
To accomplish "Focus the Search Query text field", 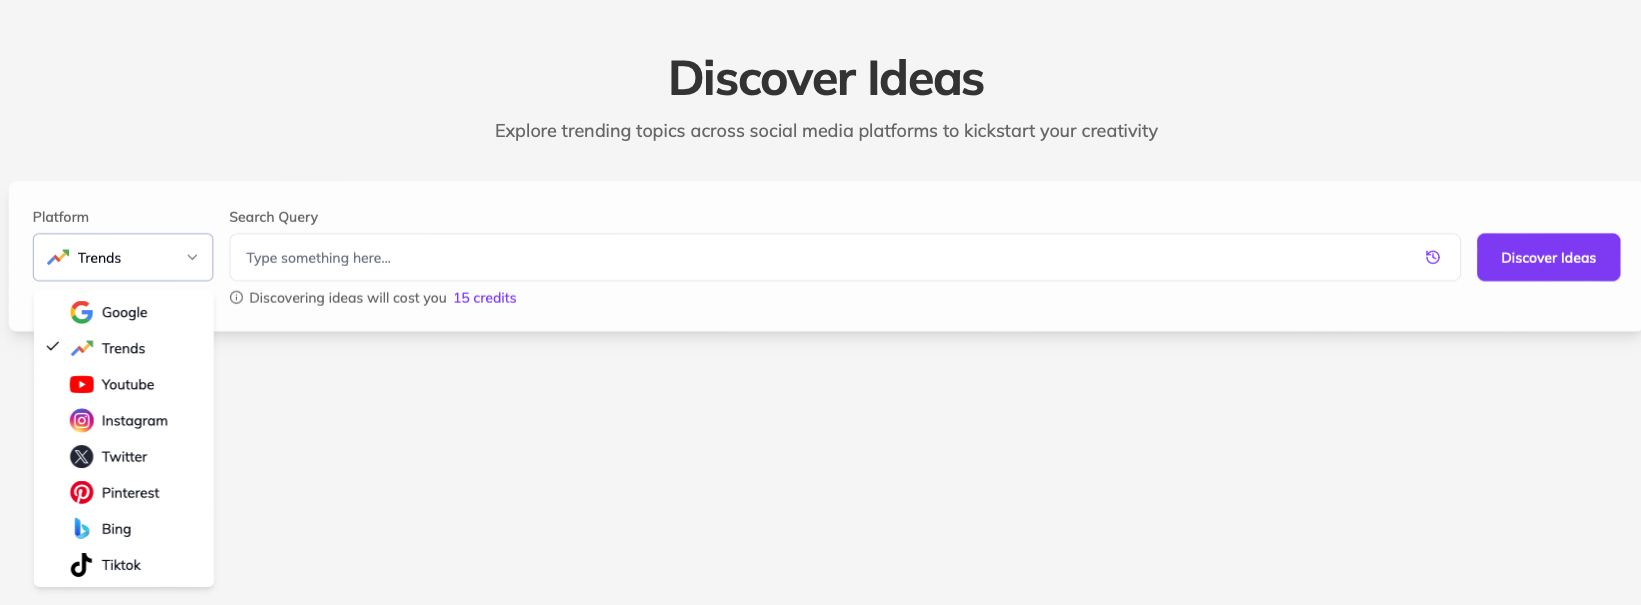I will coord(845,257).
